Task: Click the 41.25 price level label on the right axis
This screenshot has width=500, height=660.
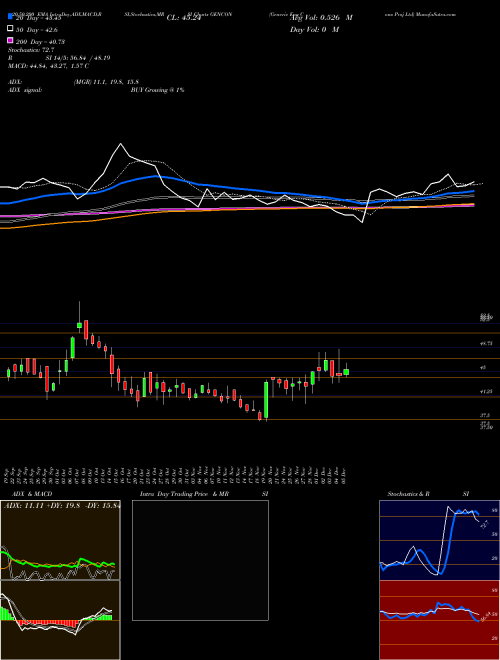Action: (x=486, y=391)
